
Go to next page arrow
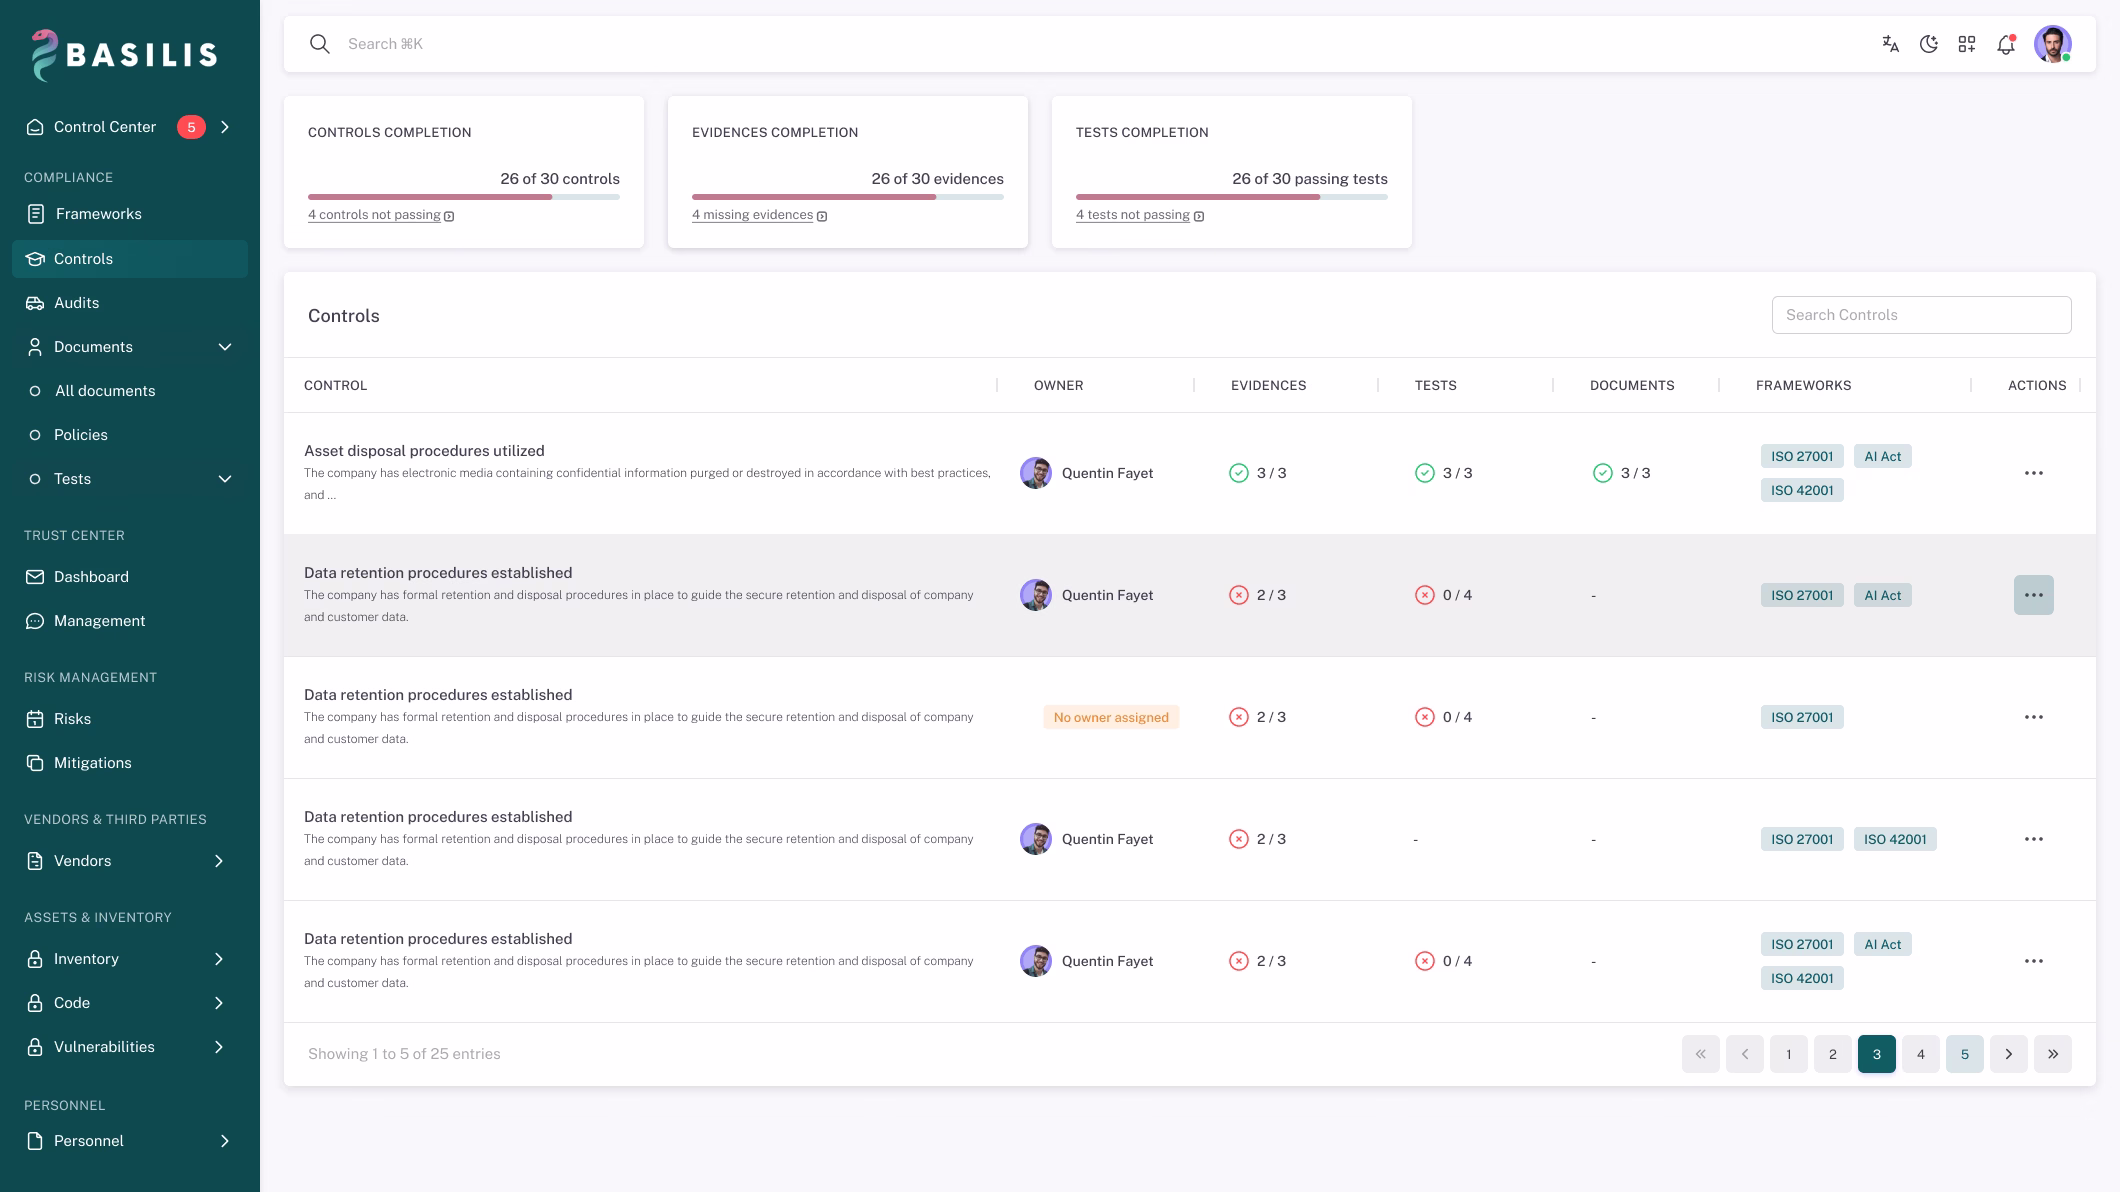pos(2009,1054)
